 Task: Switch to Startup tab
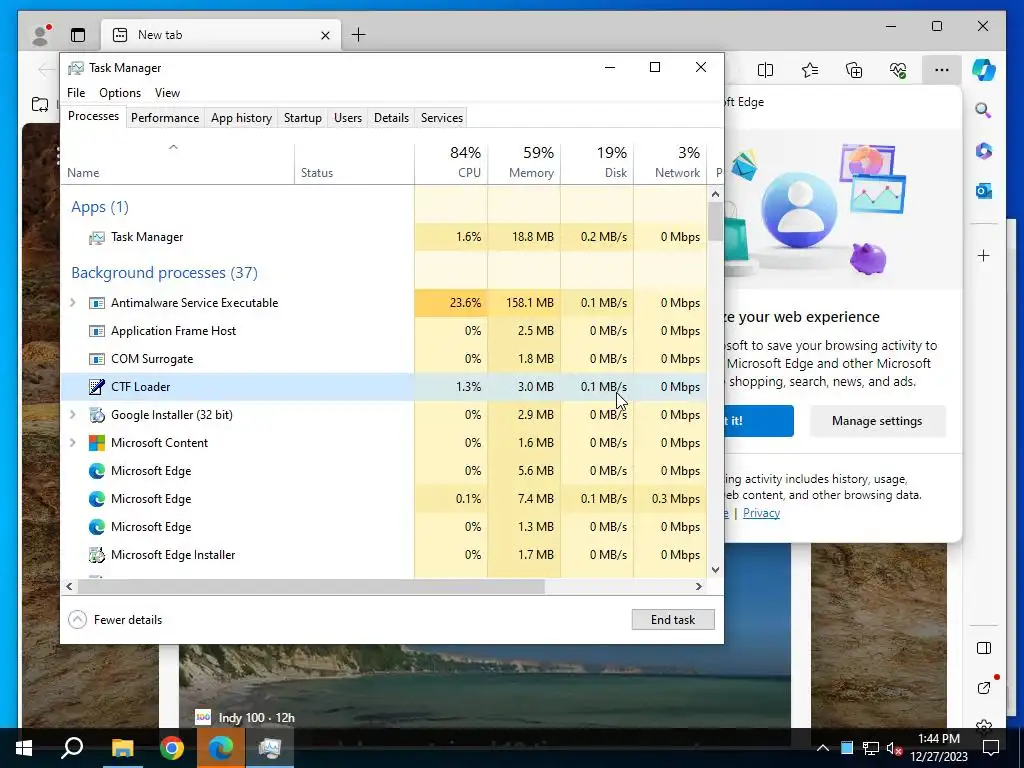pyautogui.click(x=302, y=118)
